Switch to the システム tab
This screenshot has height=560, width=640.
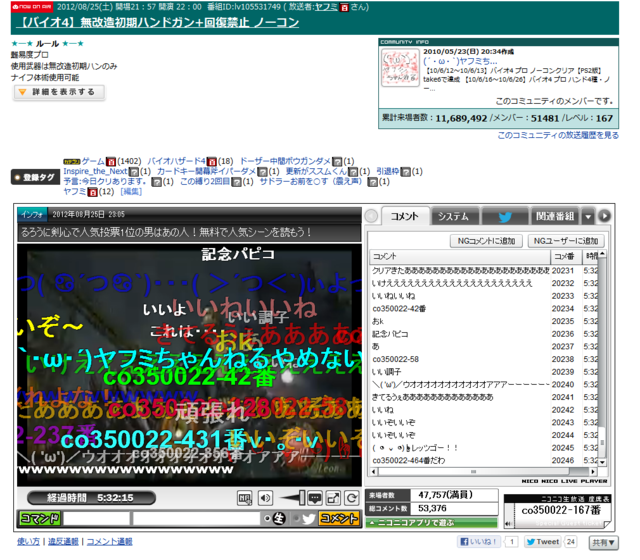click(x=454, y=216)
